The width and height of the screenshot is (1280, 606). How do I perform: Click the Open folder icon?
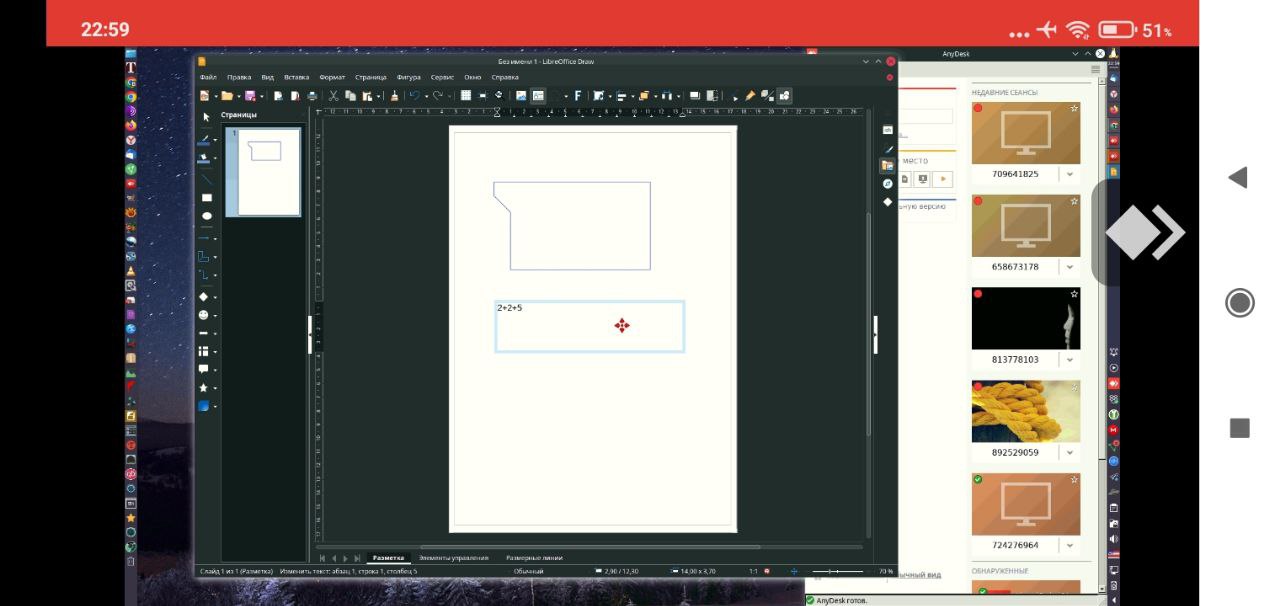click(227, 96)
